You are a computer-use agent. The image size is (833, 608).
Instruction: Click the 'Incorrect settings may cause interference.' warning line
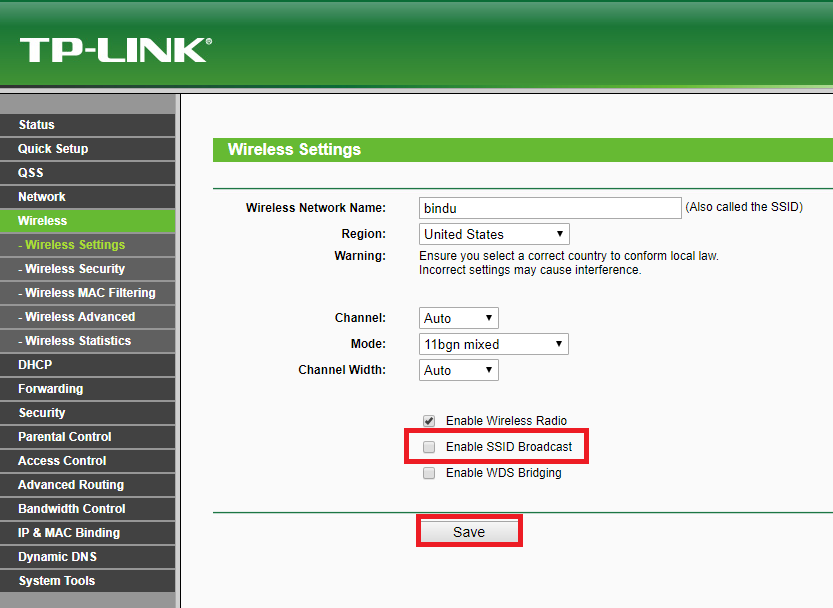[x=530, y=270]
